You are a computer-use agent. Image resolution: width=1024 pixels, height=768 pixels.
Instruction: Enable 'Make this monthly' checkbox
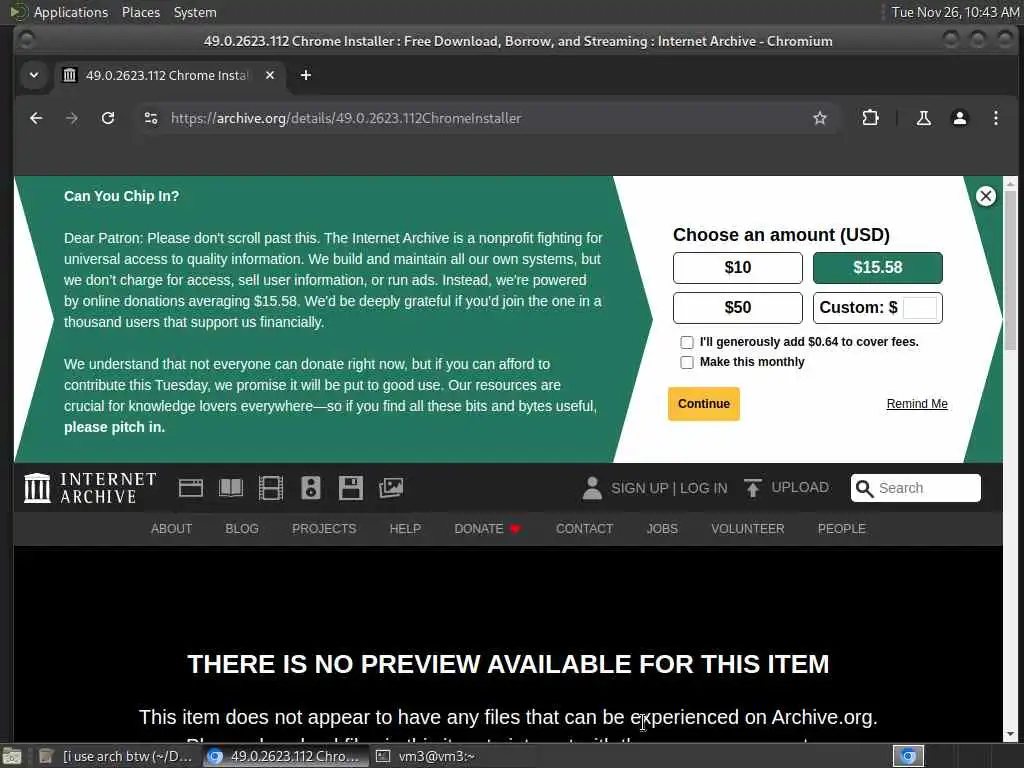pyautogui.click(x=686, y=362)
